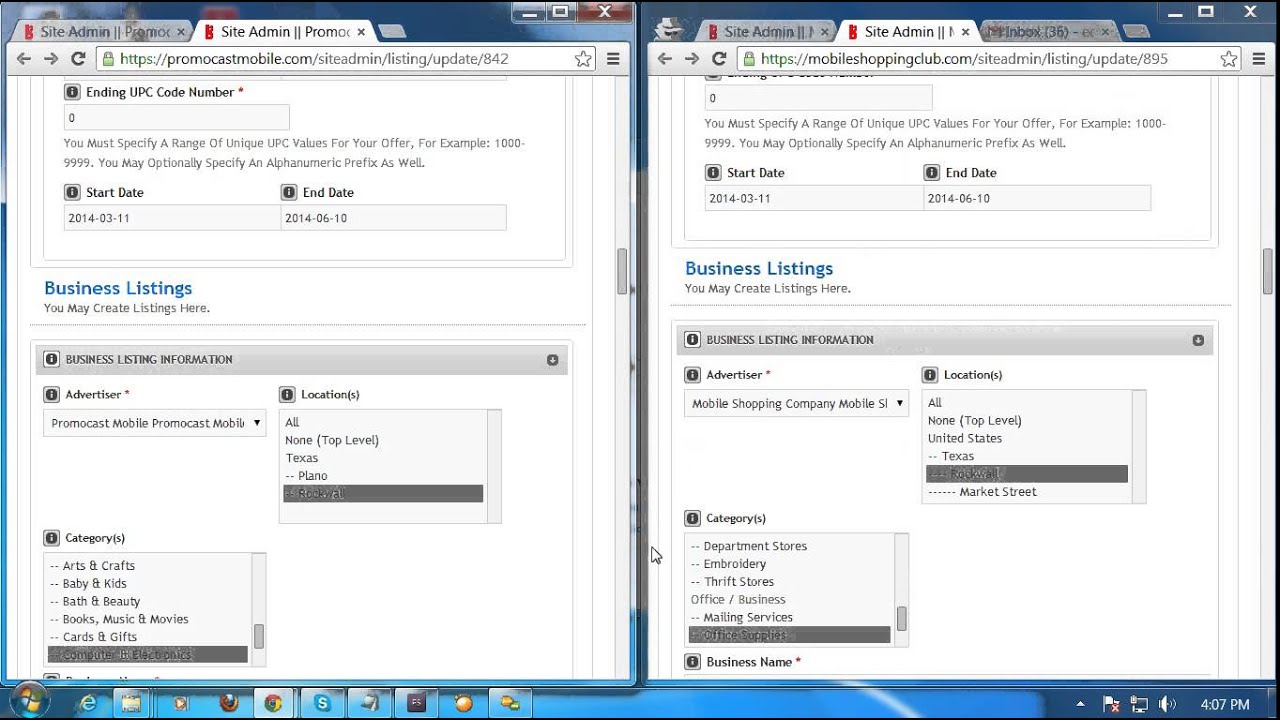Click Location(s) info icon in promocastmobile window
Image resolution: width=1280 pixels, height=720 pixels.
[287, 394]
